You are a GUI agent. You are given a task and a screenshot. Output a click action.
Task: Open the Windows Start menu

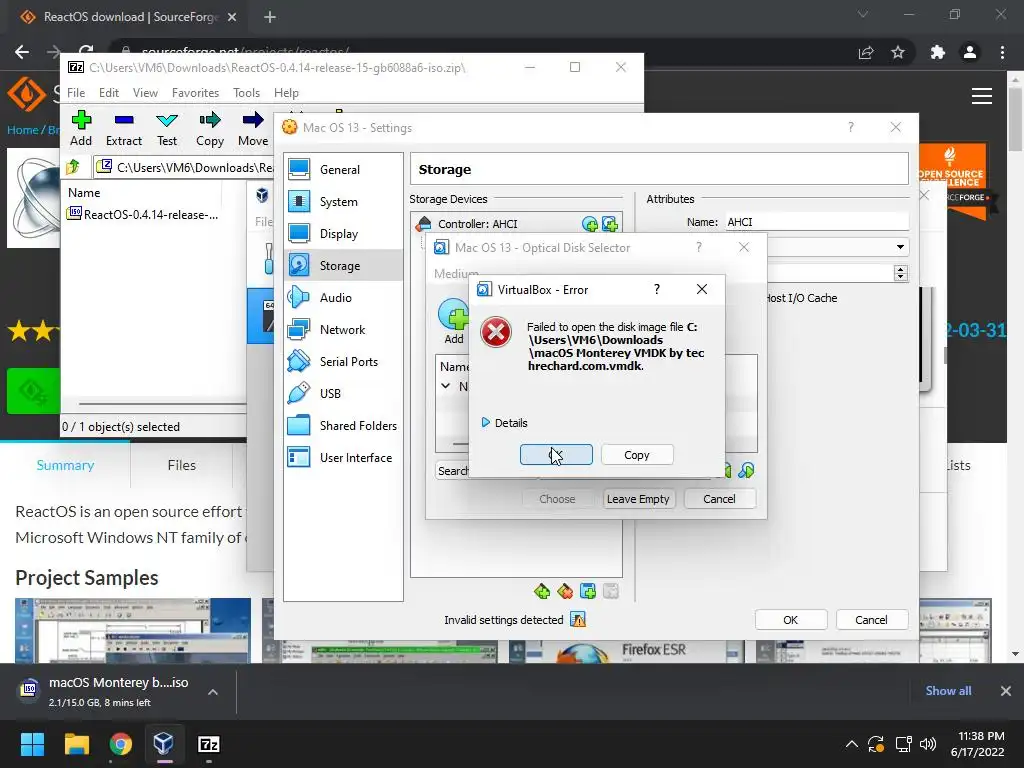point(32,744)
